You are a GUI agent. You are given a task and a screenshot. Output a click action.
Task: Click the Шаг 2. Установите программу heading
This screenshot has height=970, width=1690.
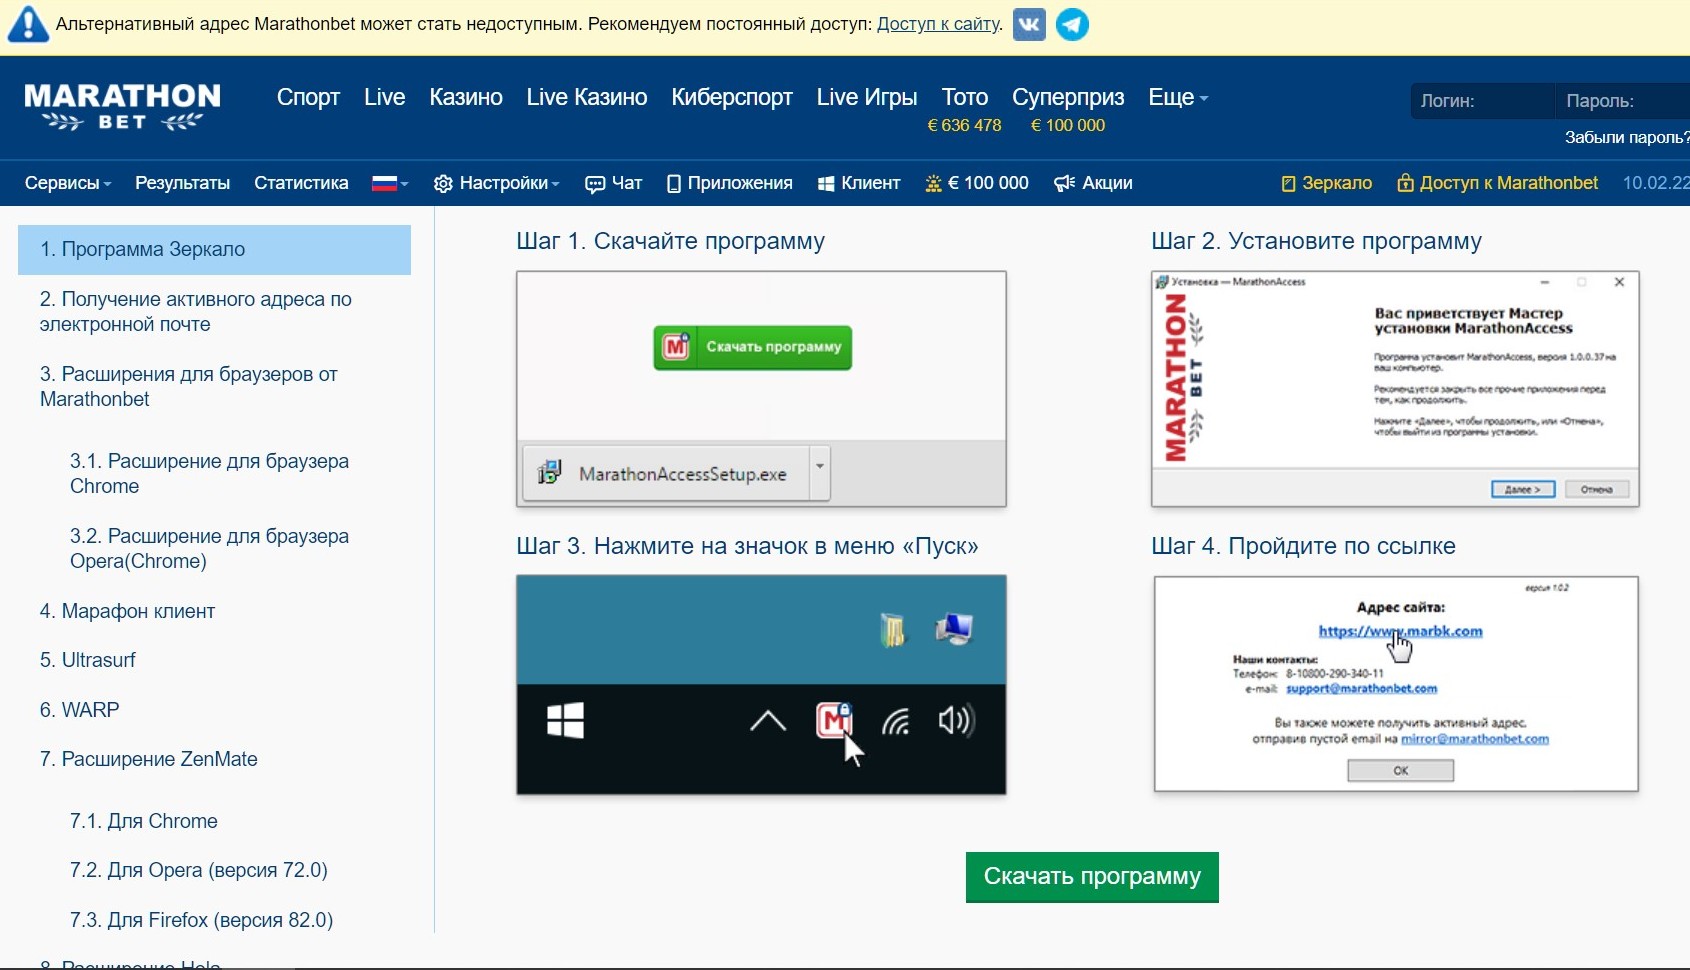(x=1317, y=241)
